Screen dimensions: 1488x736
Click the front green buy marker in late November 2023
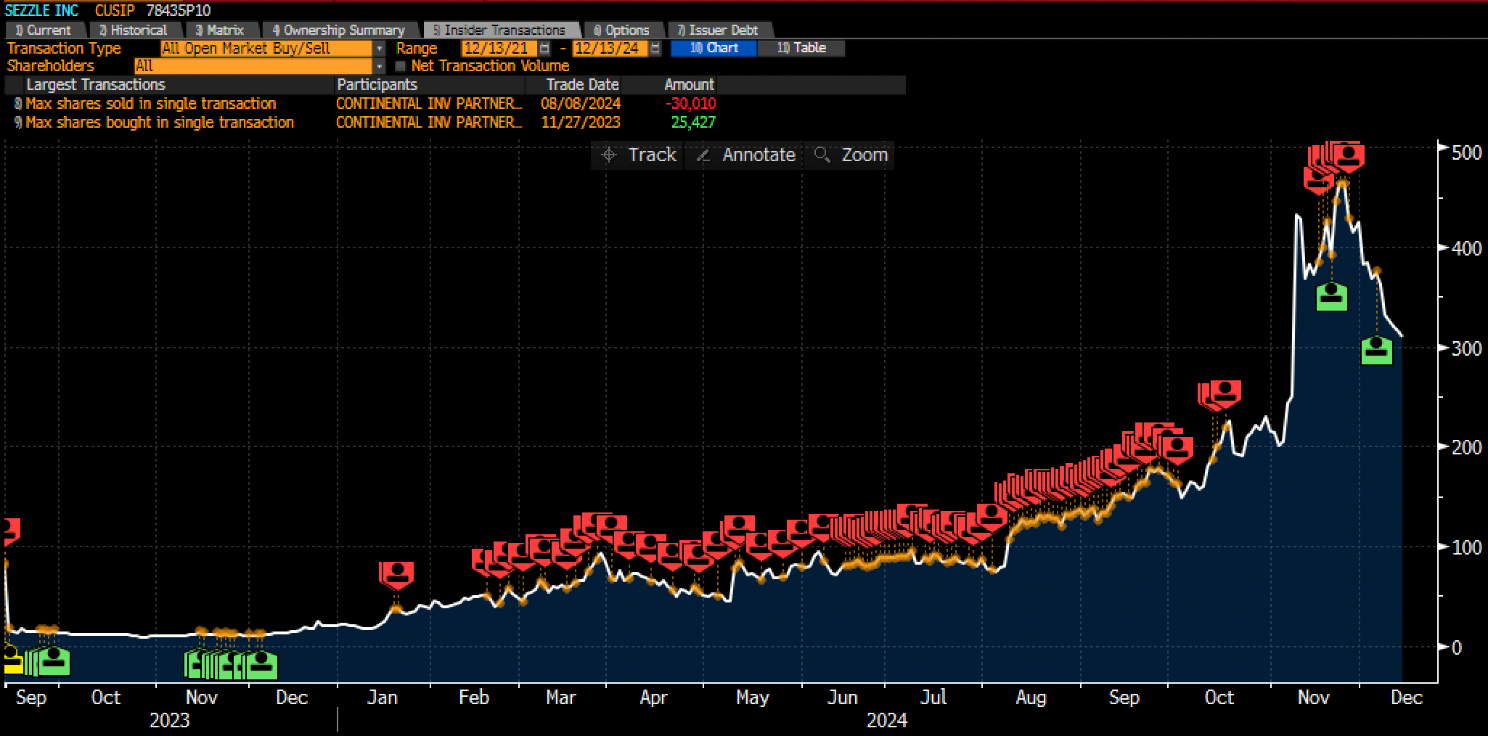point(261,664)
